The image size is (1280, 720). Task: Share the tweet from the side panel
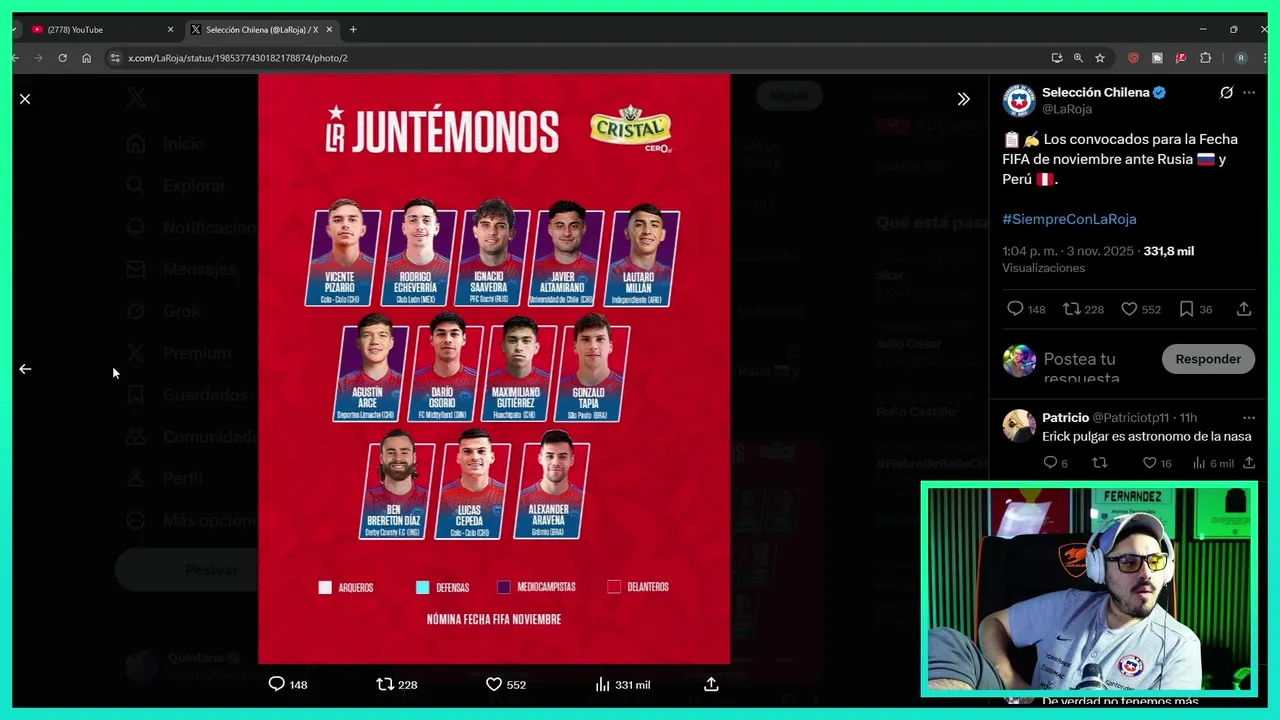[x=1244, y=309]
